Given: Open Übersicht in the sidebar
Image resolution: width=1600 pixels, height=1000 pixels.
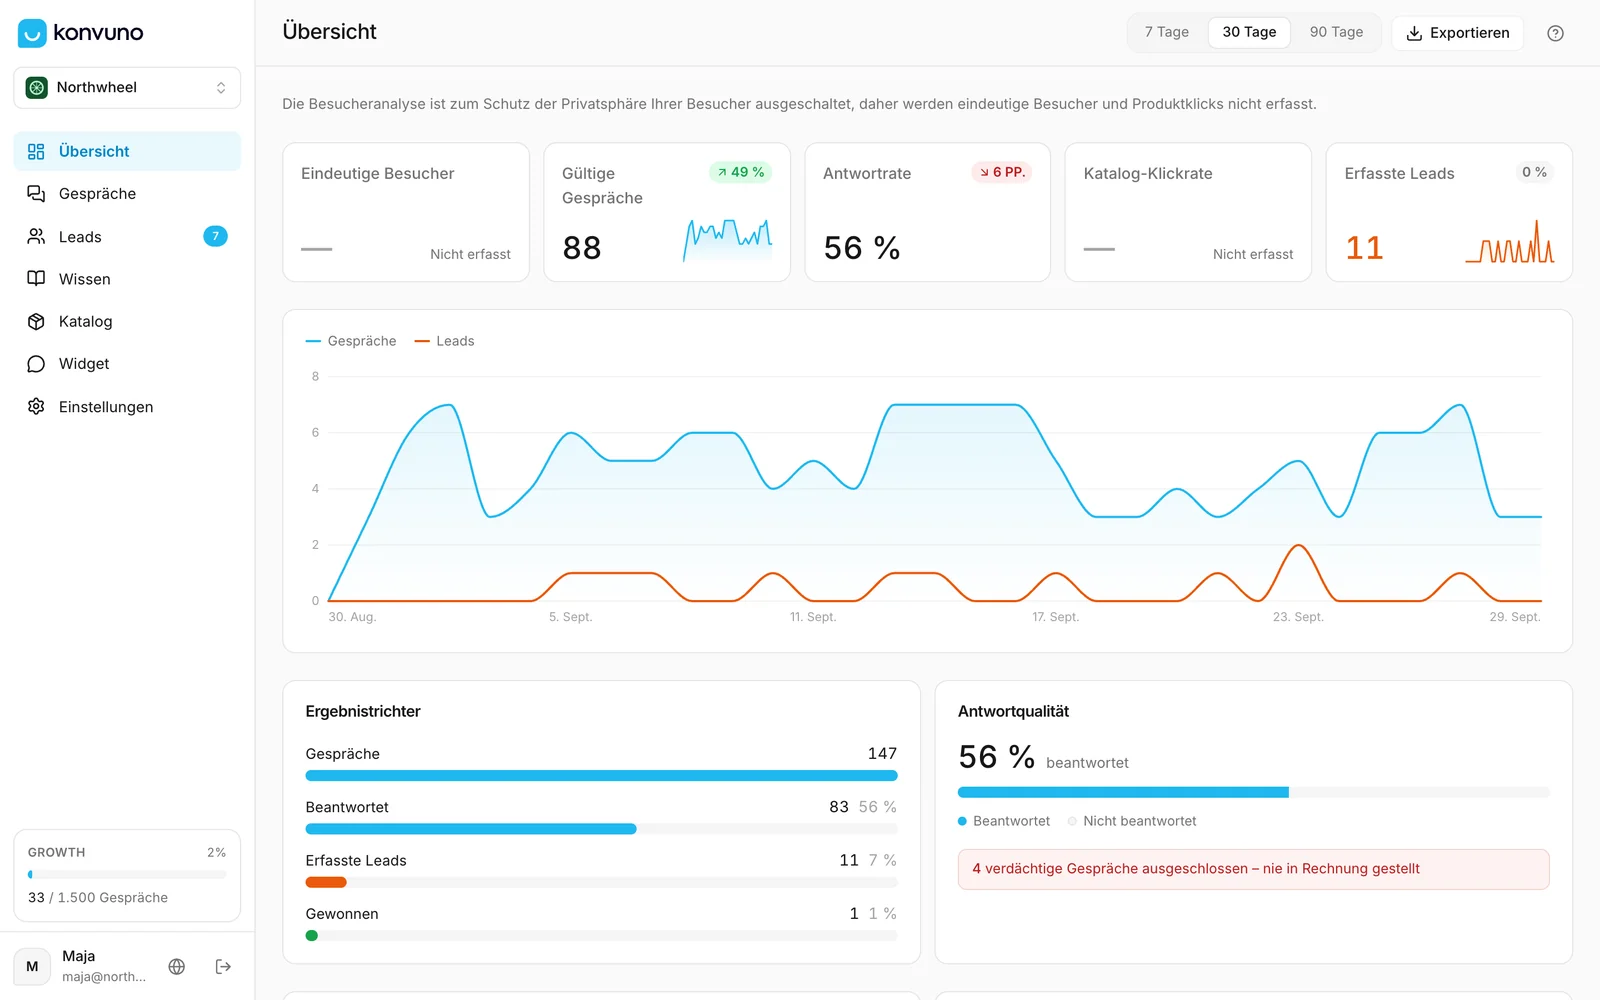Looking at the screenshot, I should point(127,151).
